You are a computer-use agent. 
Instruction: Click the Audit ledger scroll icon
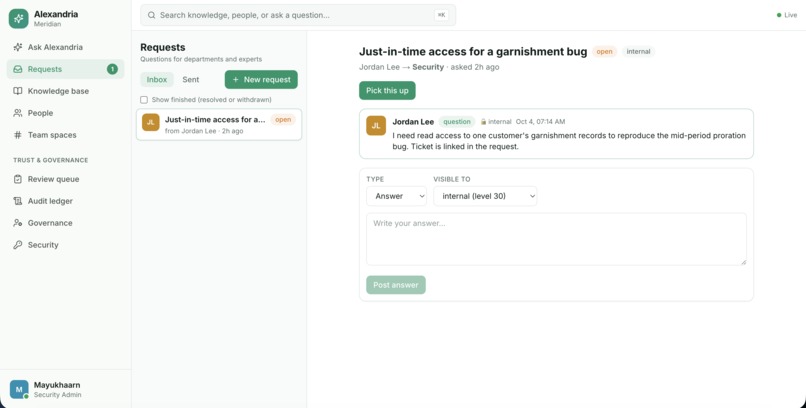[18, 201]
